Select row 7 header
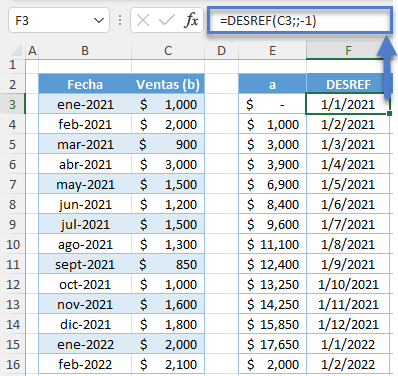Viewport: 398px width, 376px height. [13, 184]
